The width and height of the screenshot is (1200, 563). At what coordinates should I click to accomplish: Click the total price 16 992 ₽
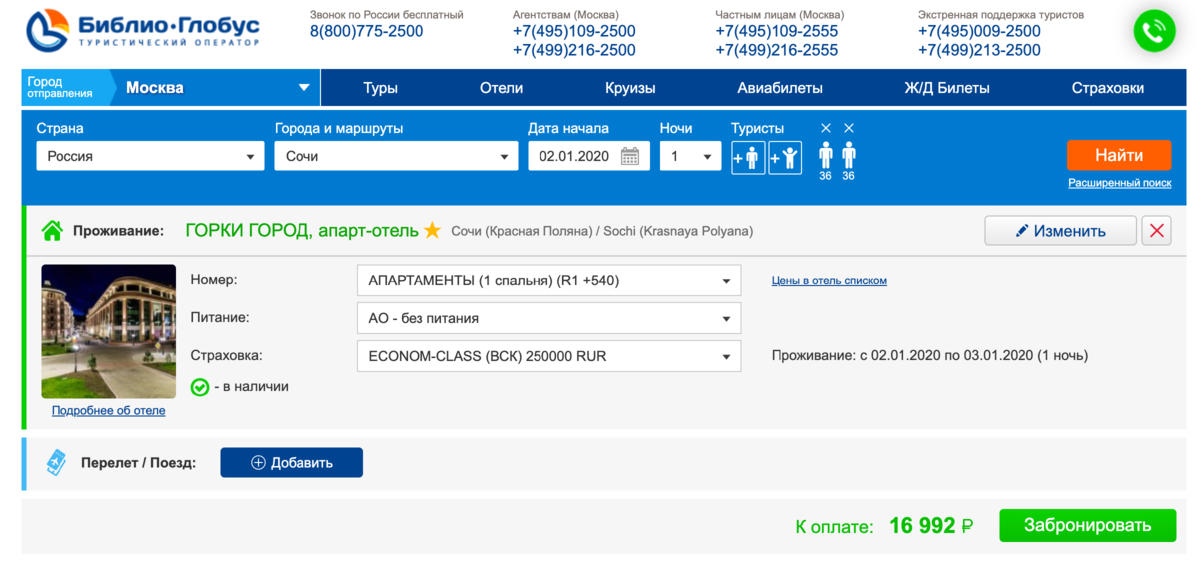(931, 526)
